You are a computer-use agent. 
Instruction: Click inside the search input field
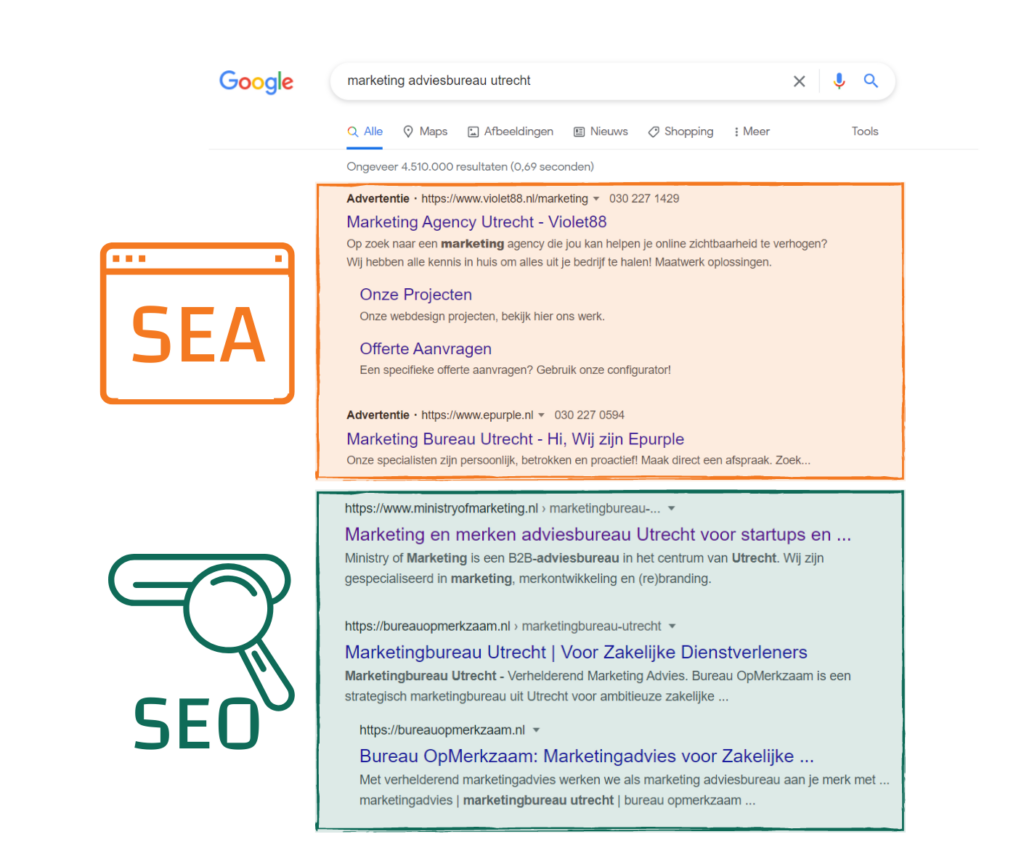click(x=560, y=81)
